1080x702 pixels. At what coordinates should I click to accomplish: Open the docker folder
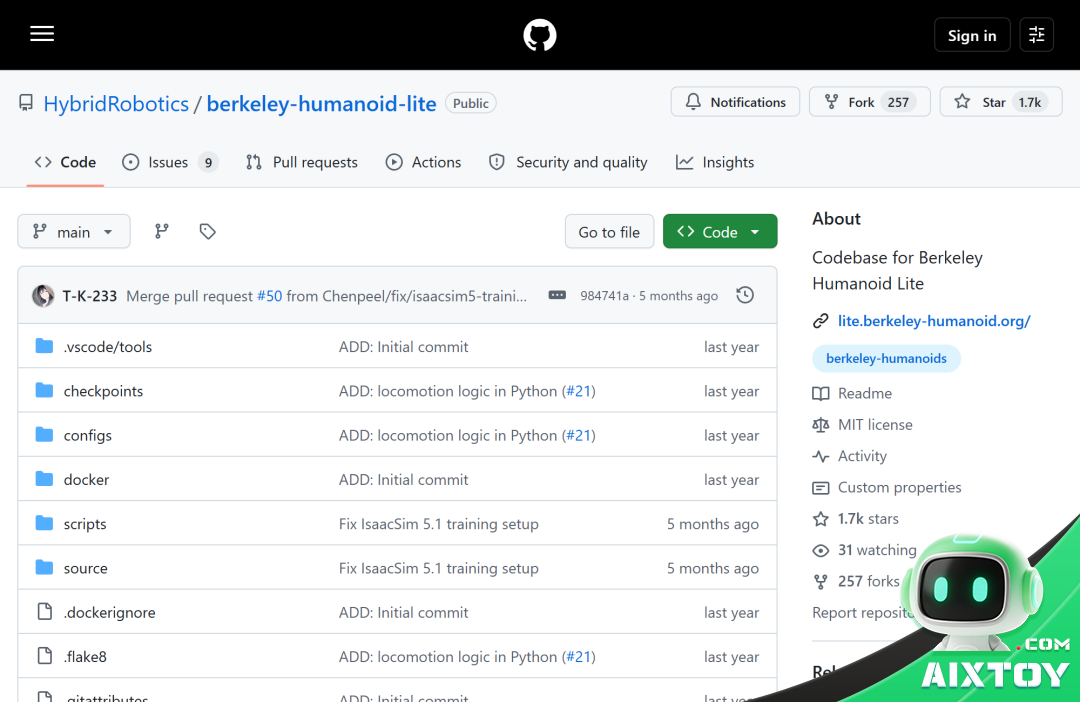pyautogui.click(x=86, y=479)
